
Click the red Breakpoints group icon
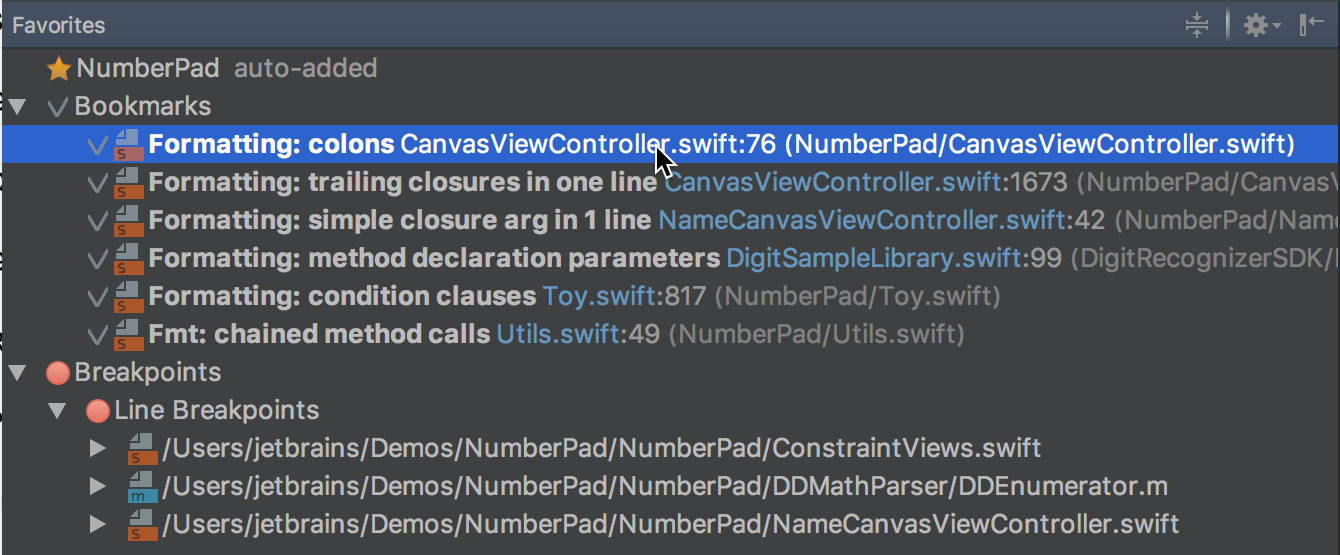tap(58, 373)
